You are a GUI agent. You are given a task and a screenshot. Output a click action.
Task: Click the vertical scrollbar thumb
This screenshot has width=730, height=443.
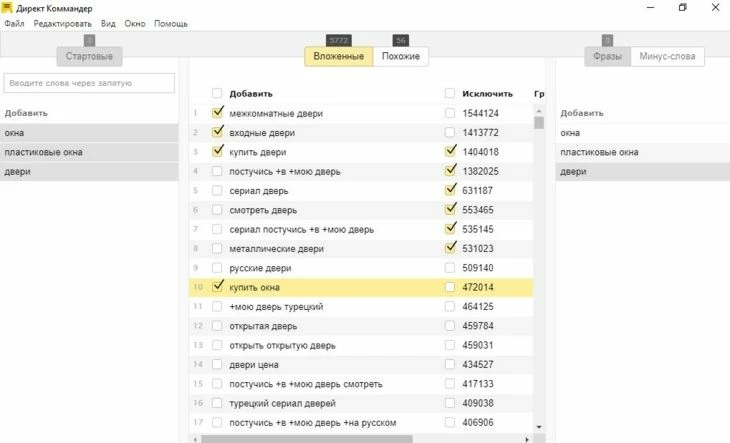[x=539, y=123]
